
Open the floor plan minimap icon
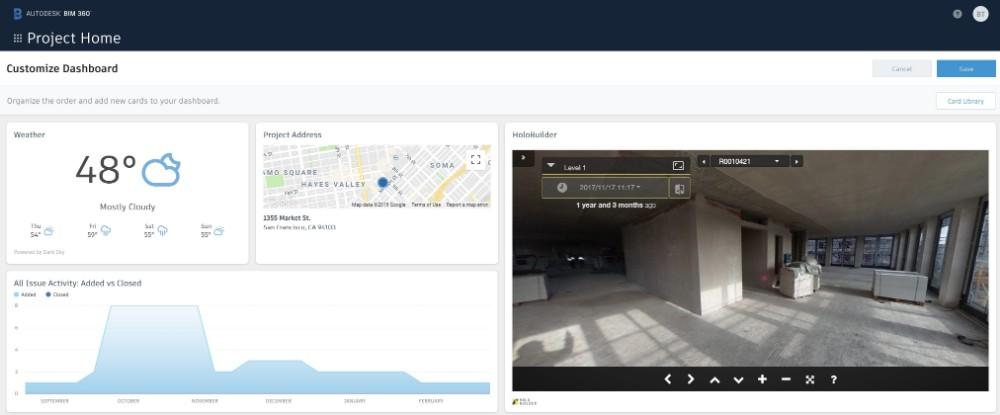pyautogui.click(x=678, y=166)
